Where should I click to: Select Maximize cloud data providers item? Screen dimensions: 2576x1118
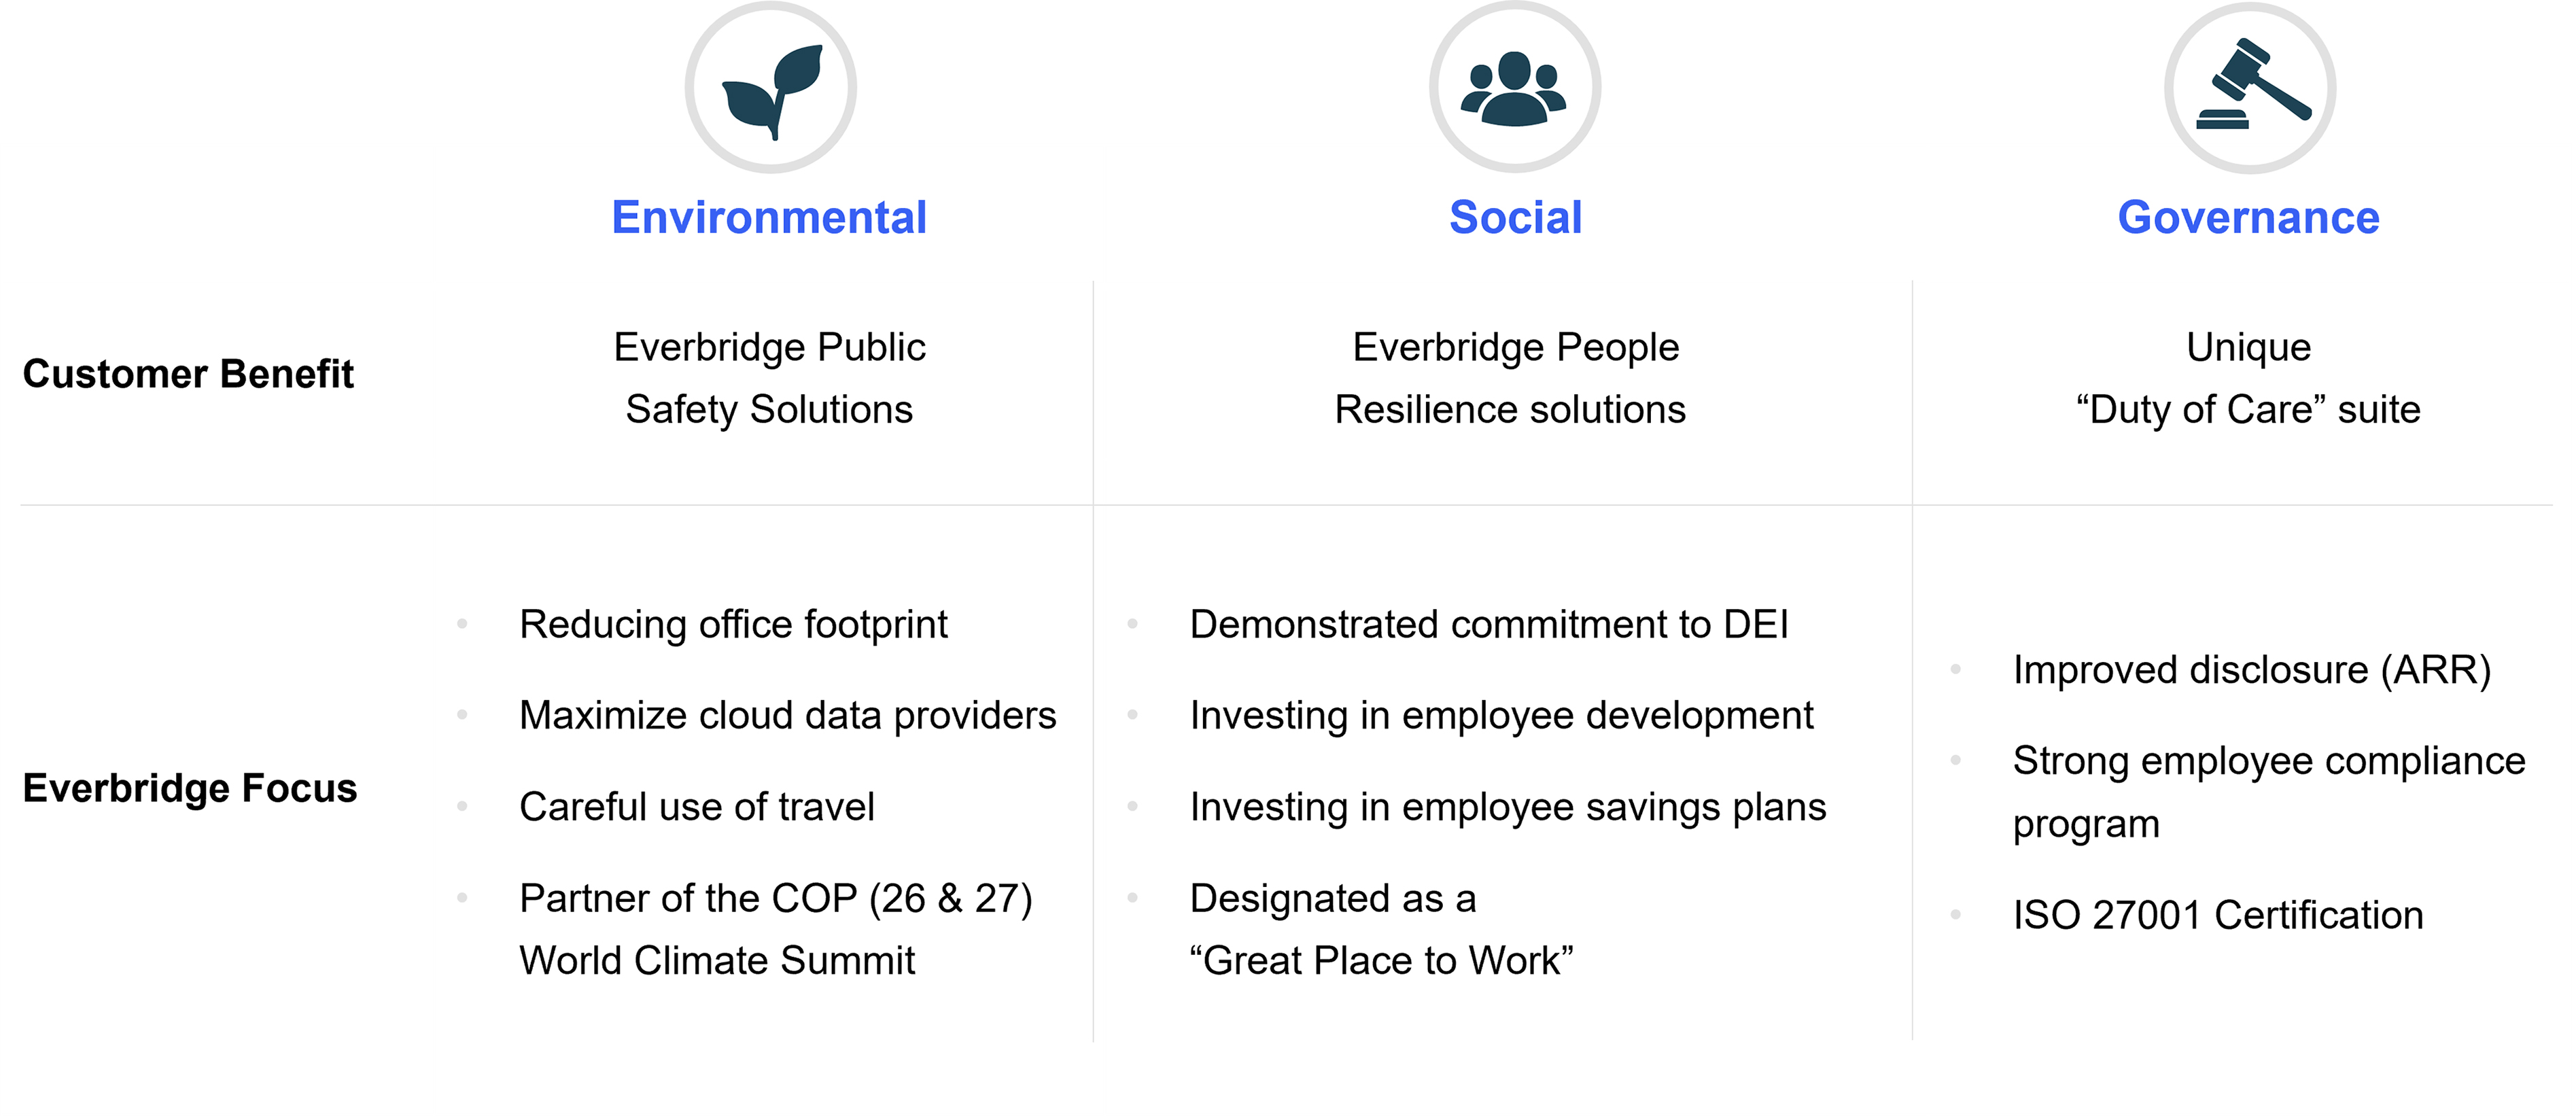[788, 716]
